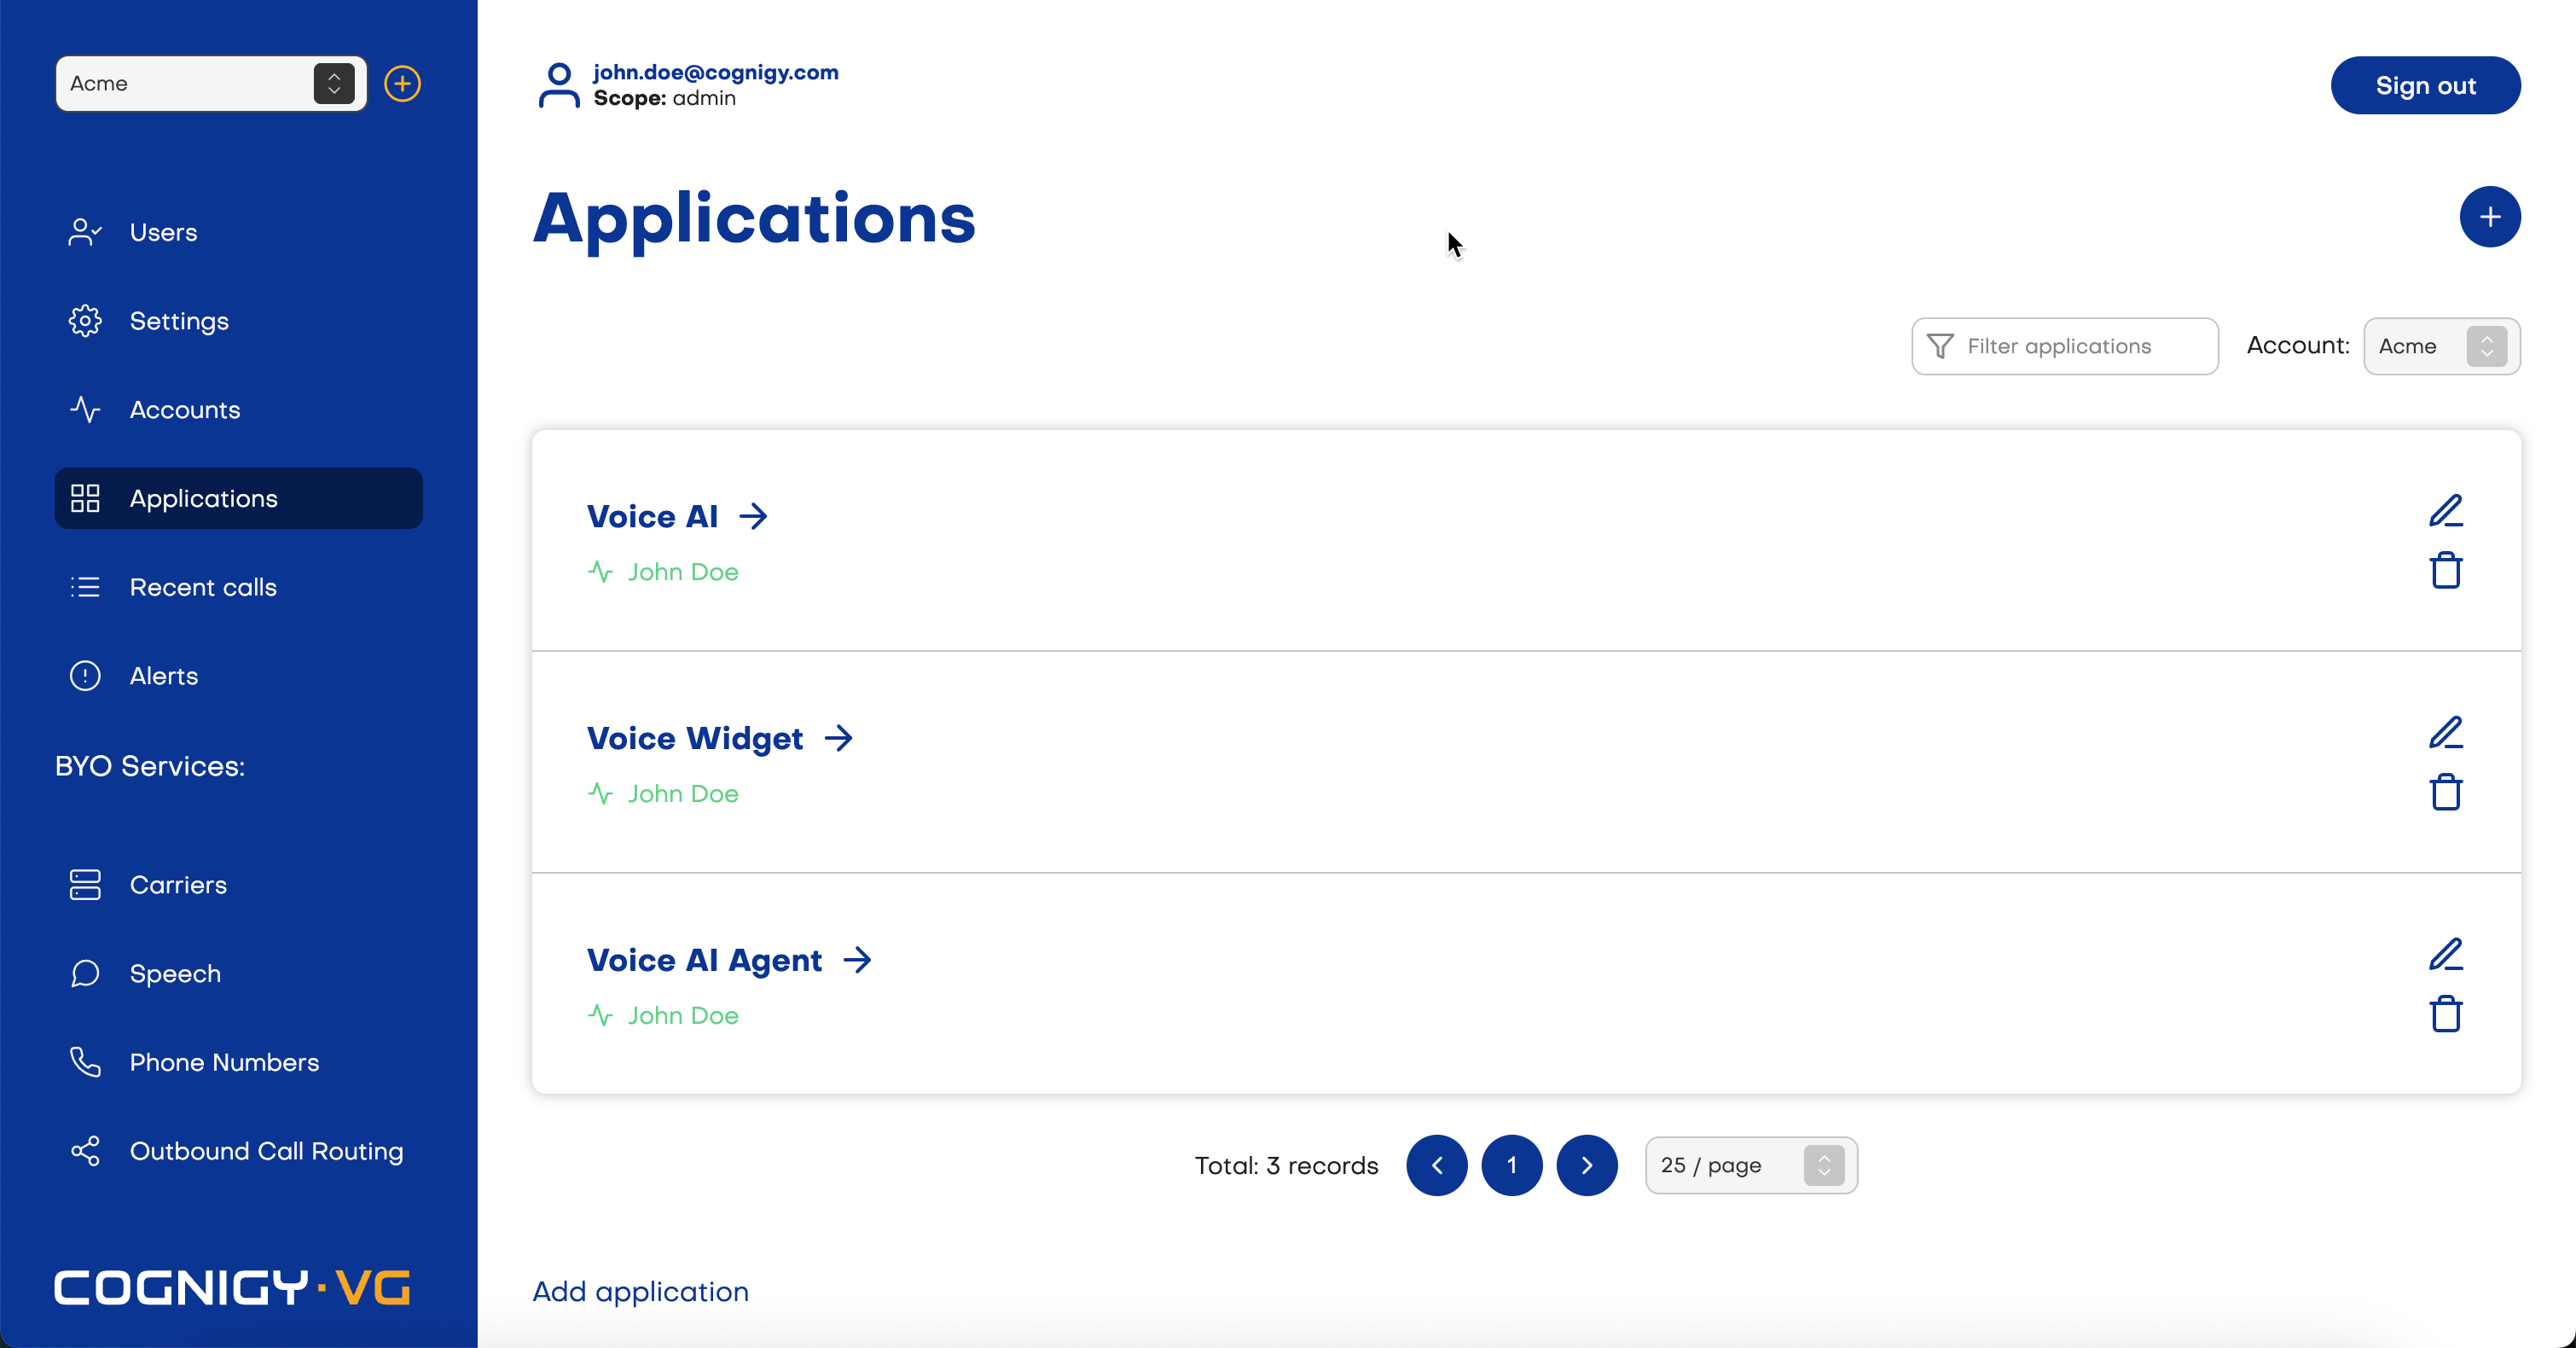This screenshot has width=2576, height=1348.
Task: Click the Phone Numbers handset icon
Action: click(85, 1062)
